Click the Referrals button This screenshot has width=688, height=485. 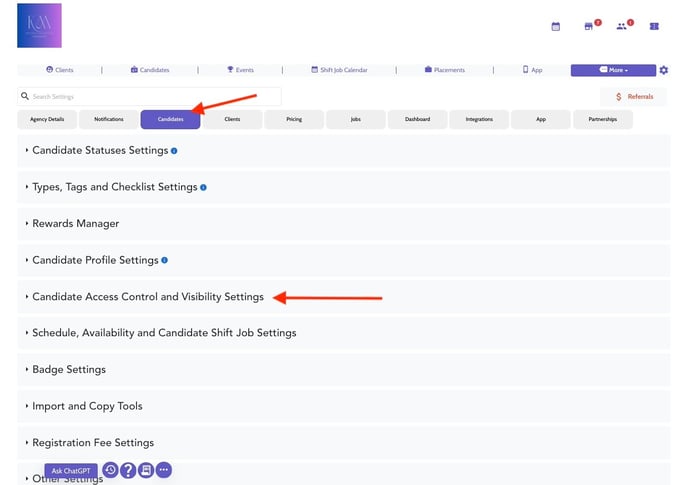point(634,97)
